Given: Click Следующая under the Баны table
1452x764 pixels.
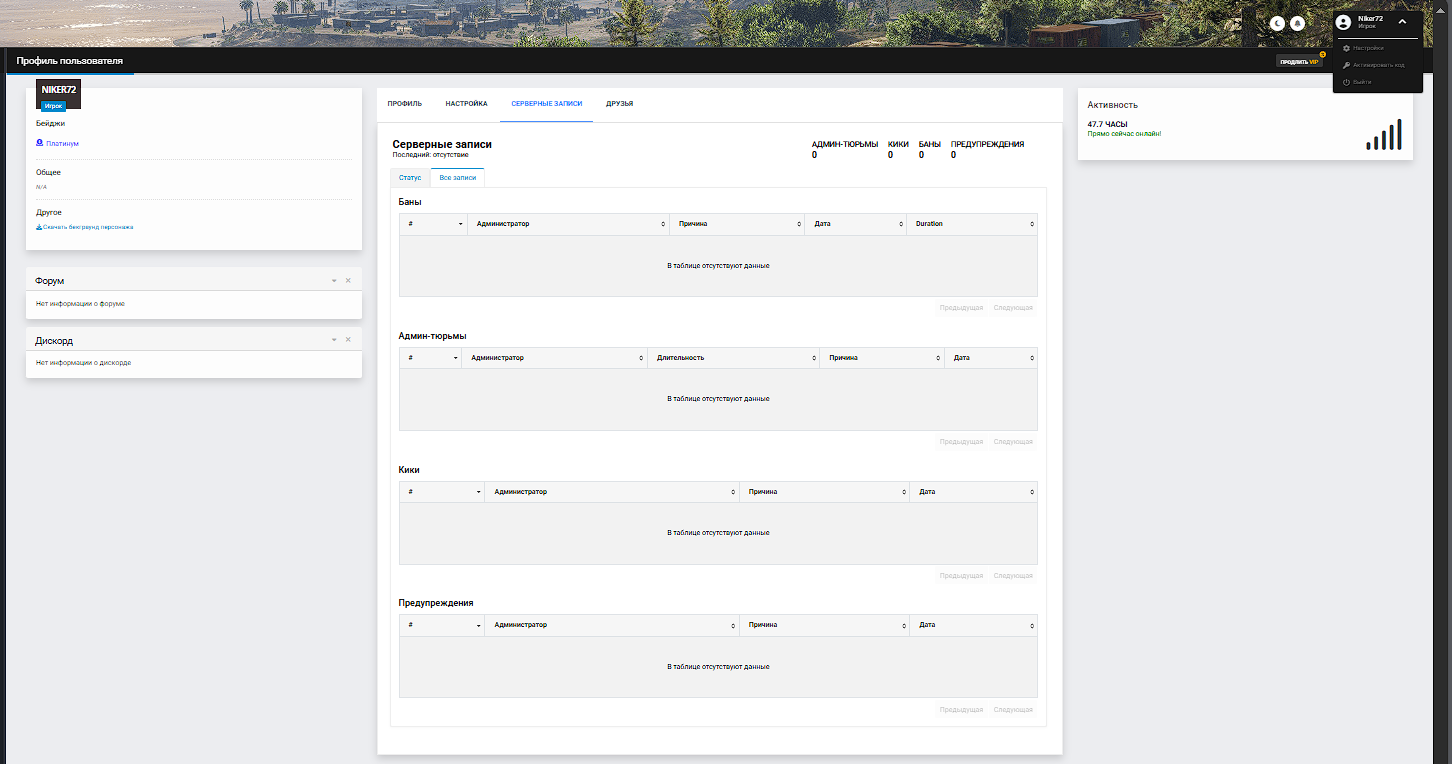Looking at the screenshot, I should point(1013,308).
